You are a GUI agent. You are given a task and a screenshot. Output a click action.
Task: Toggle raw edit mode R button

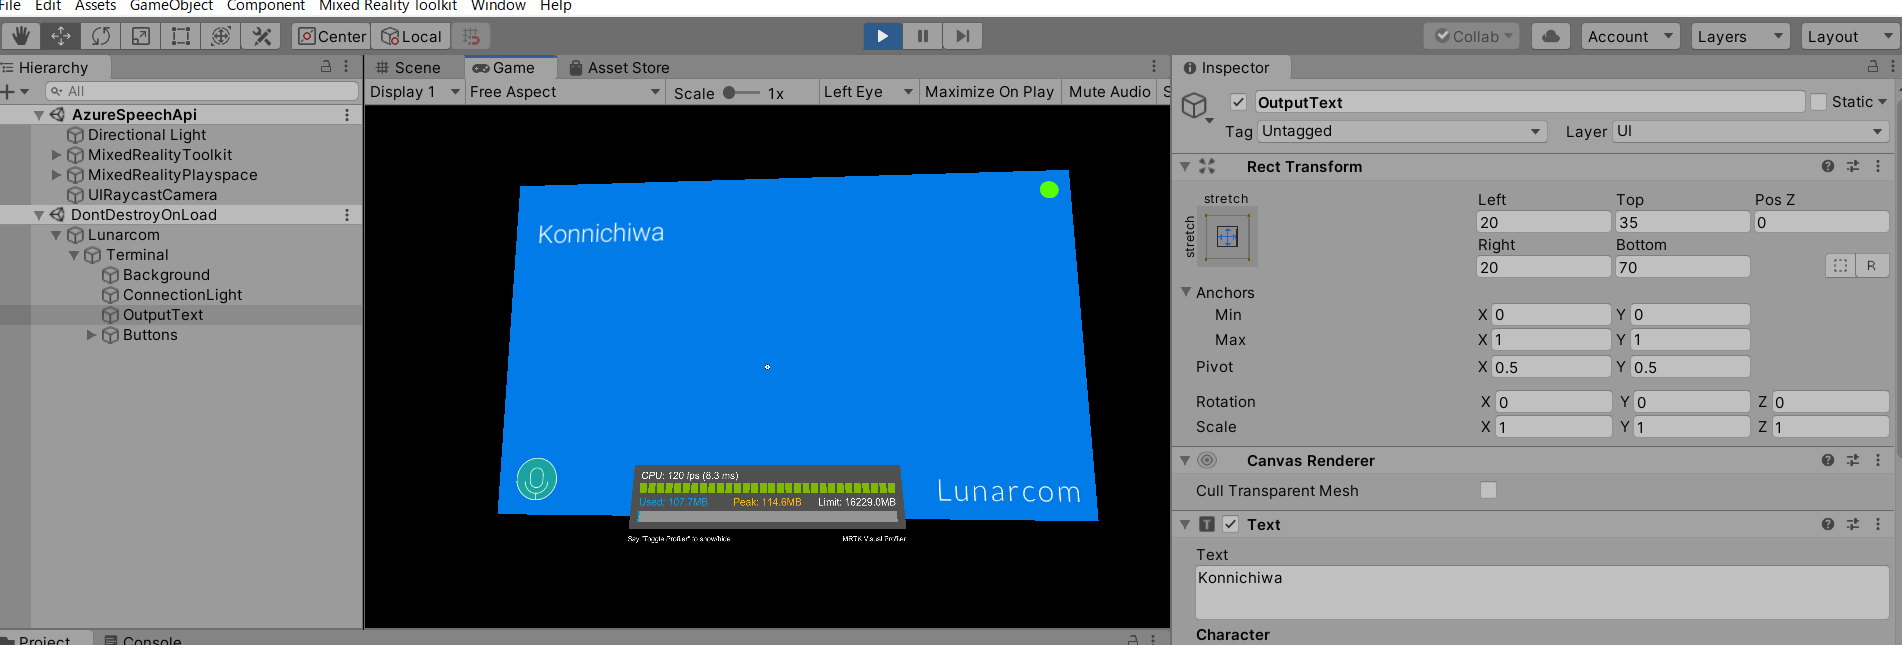[x=1871, y=266]
